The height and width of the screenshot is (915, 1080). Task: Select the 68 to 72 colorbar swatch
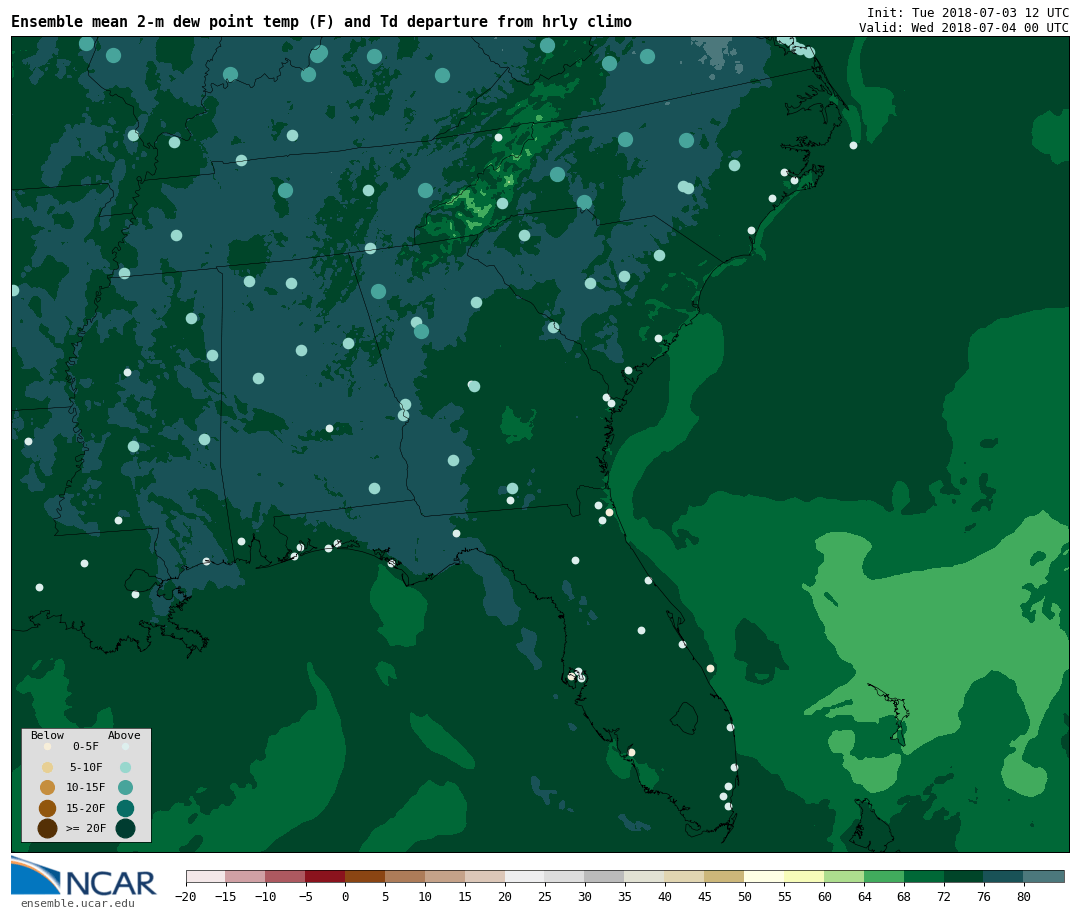tap(924, 876)
